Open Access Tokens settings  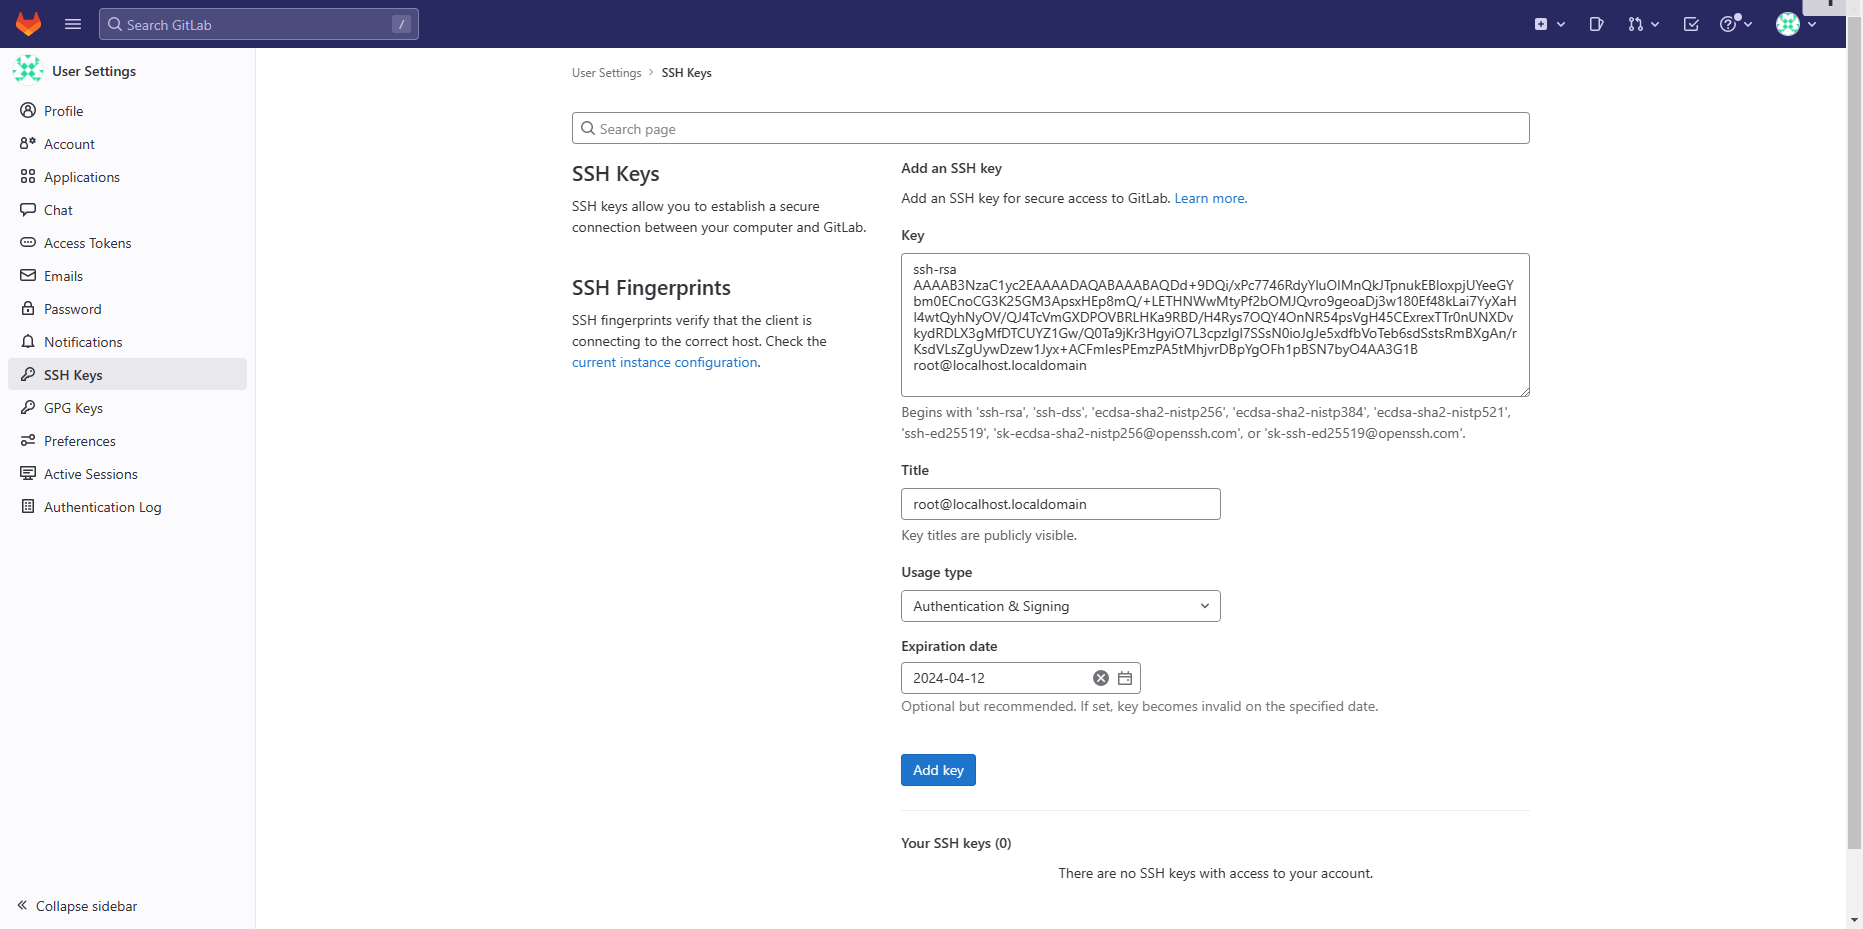tap(87, 243)
